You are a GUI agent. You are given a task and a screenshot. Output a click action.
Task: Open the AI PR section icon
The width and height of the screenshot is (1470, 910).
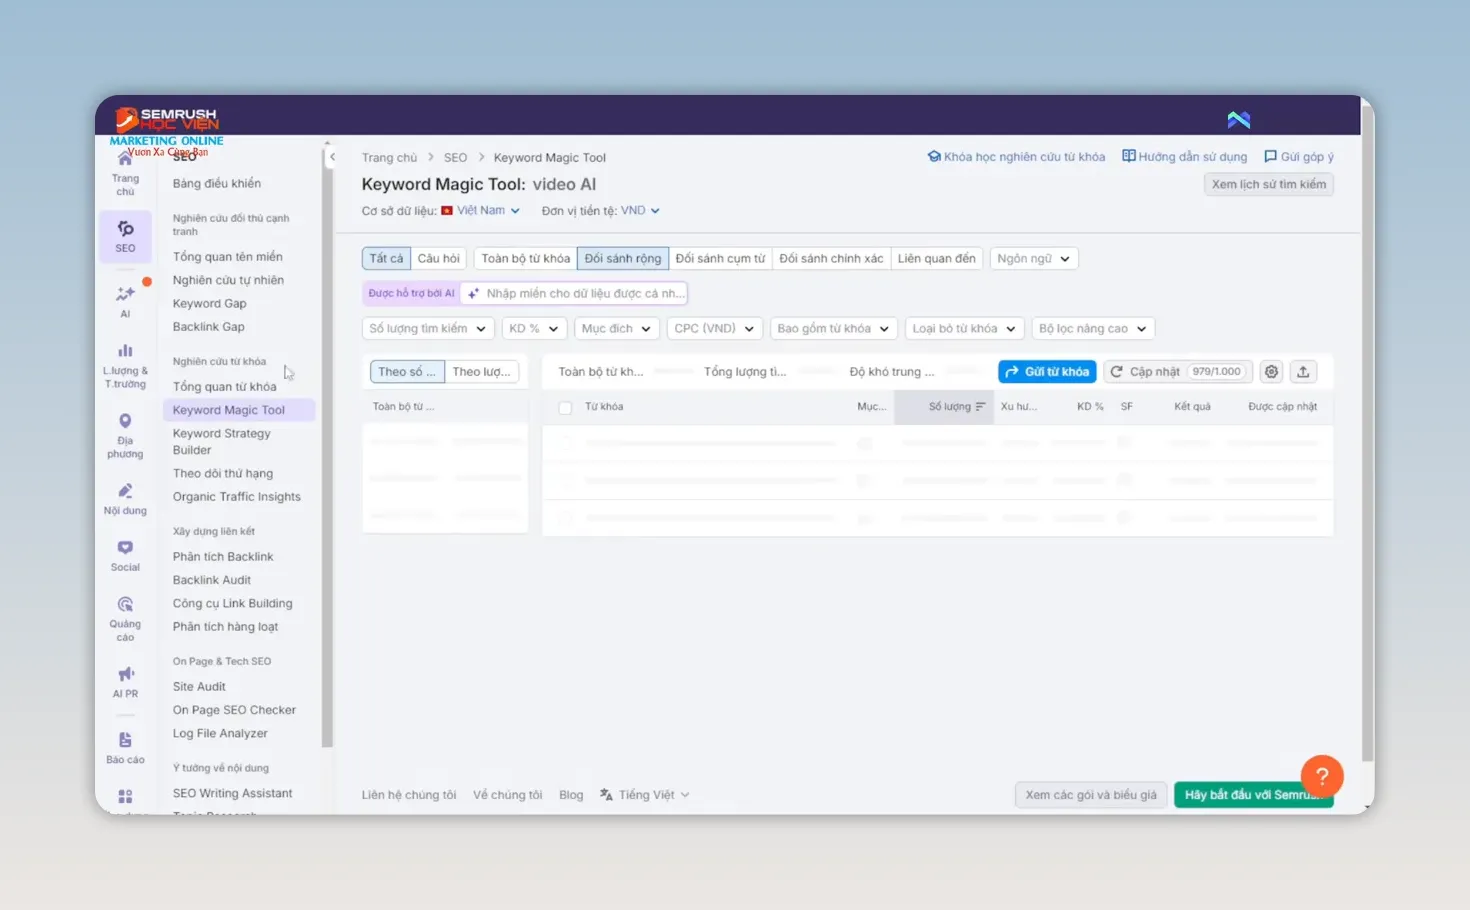click(x=125, y=681)
